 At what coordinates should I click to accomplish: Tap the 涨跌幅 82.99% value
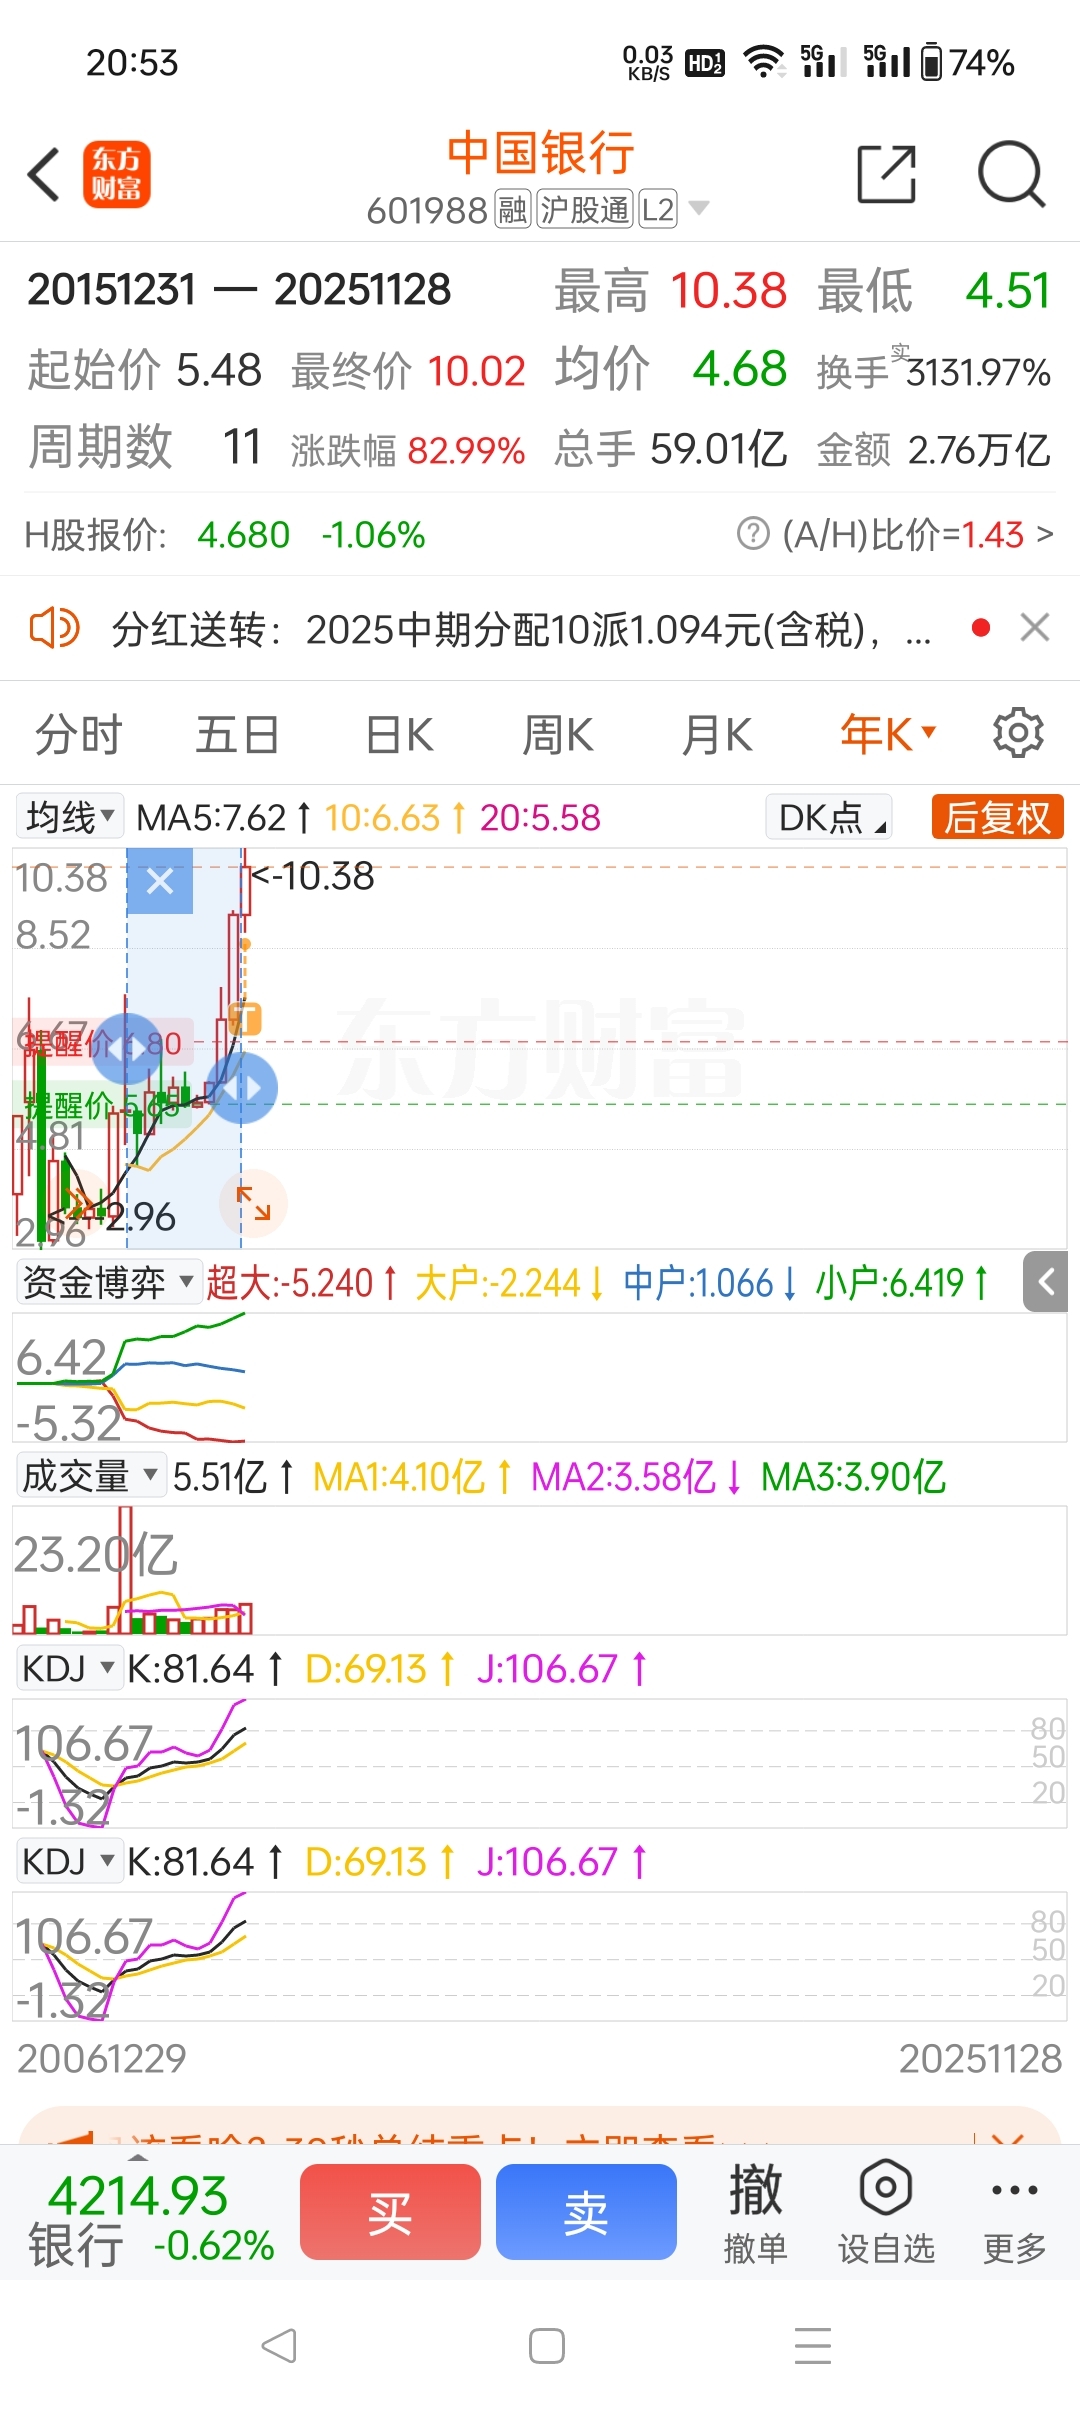466,451
